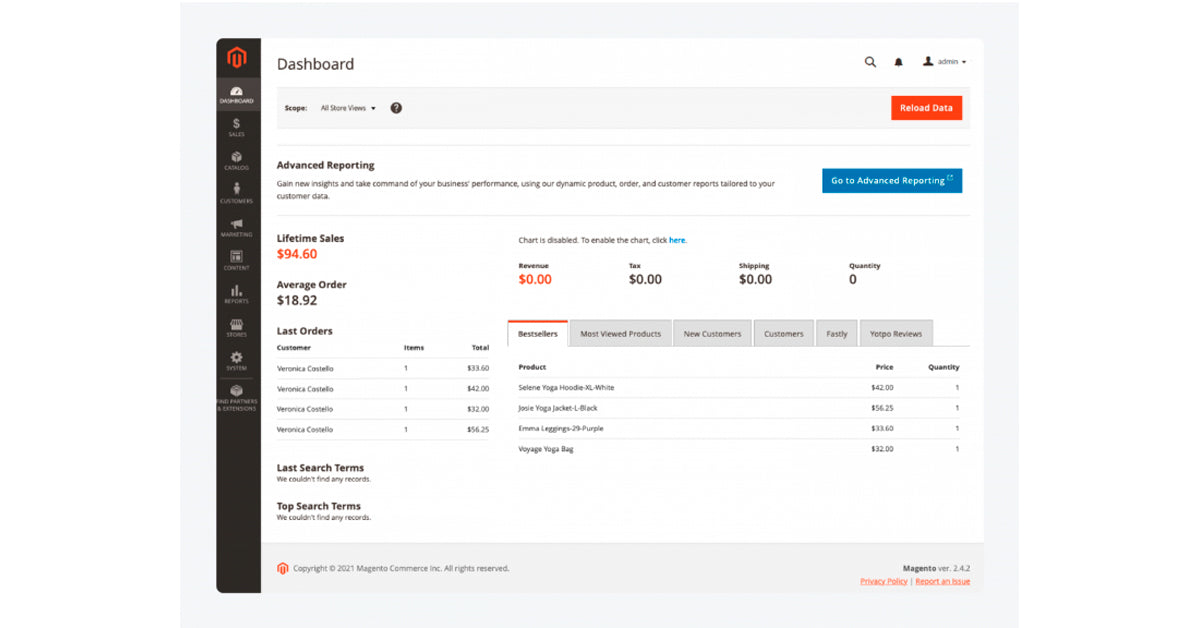Viewport: 1200px width, 628px height.
Task: Open the Content menu in the sidebar
Action: click(236, 261)
